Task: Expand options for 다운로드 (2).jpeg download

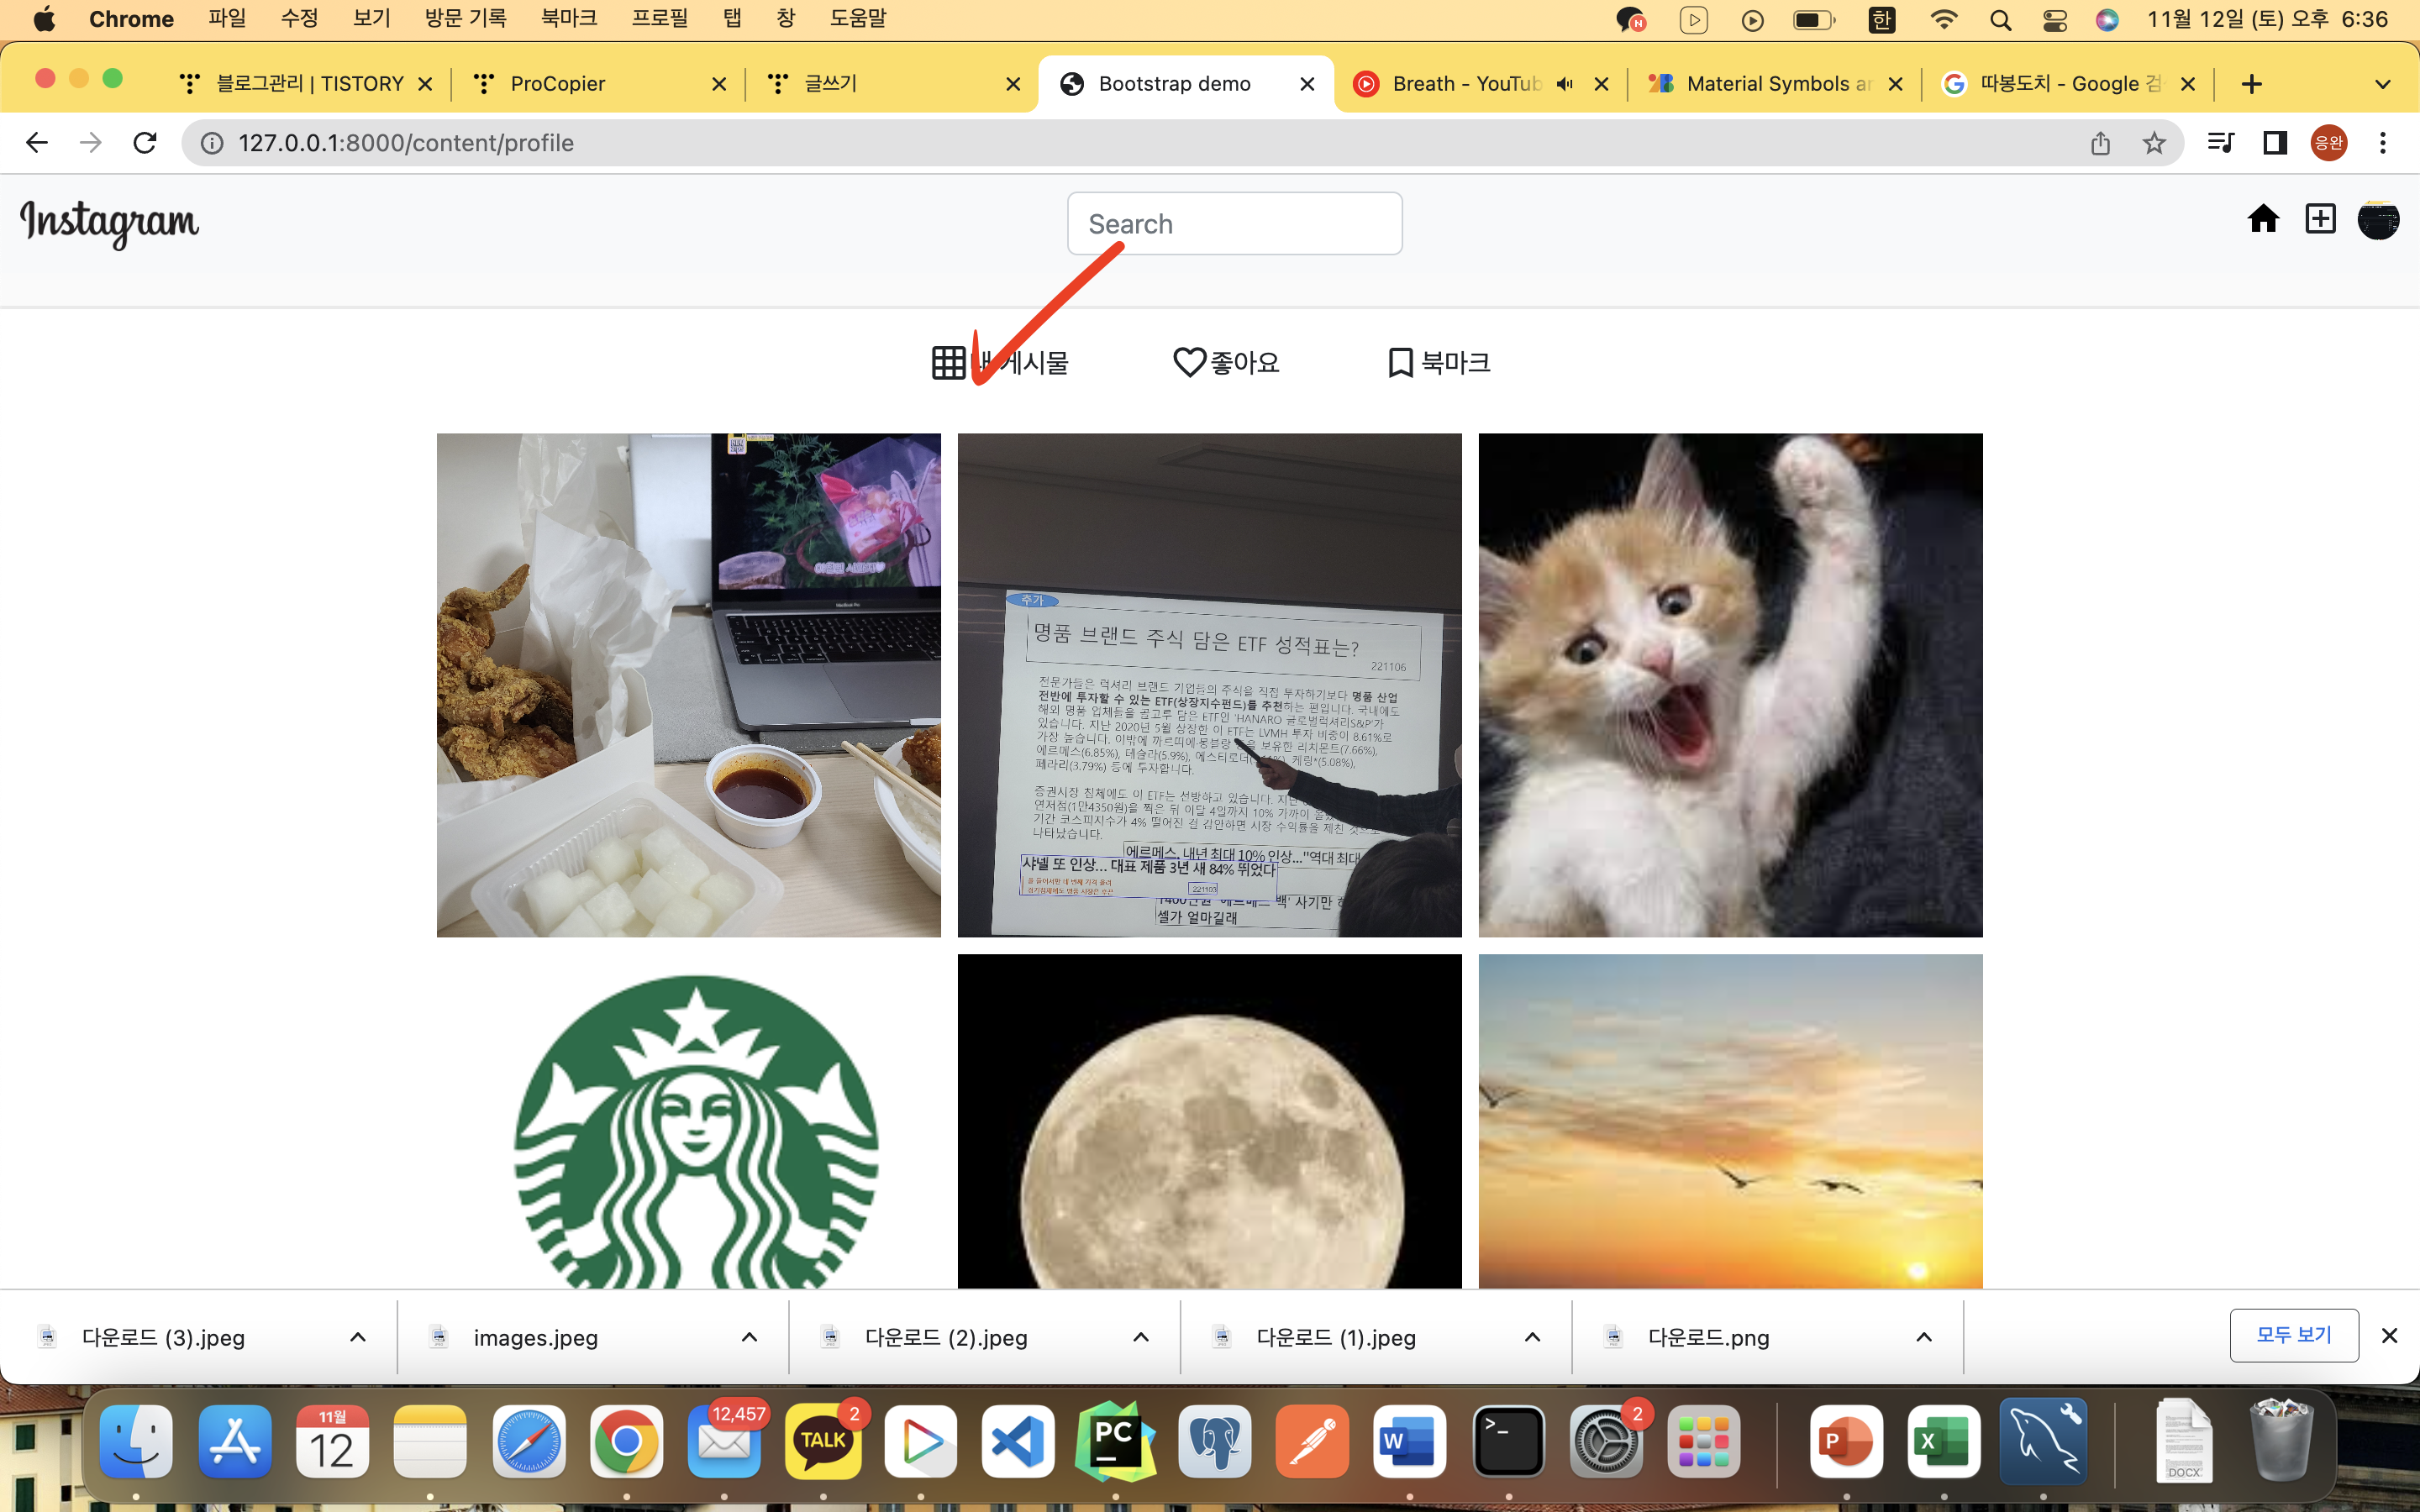Action: tap(1141, 1337)
